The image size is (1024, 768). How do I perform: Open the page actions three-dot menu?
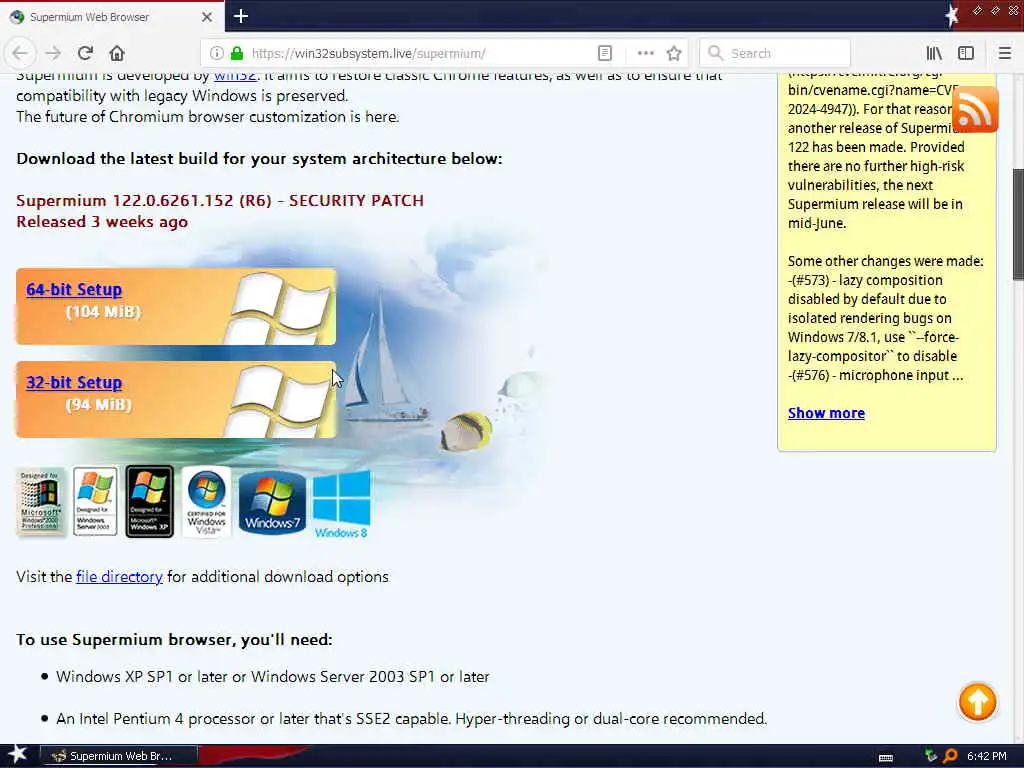tap(645, 53)
